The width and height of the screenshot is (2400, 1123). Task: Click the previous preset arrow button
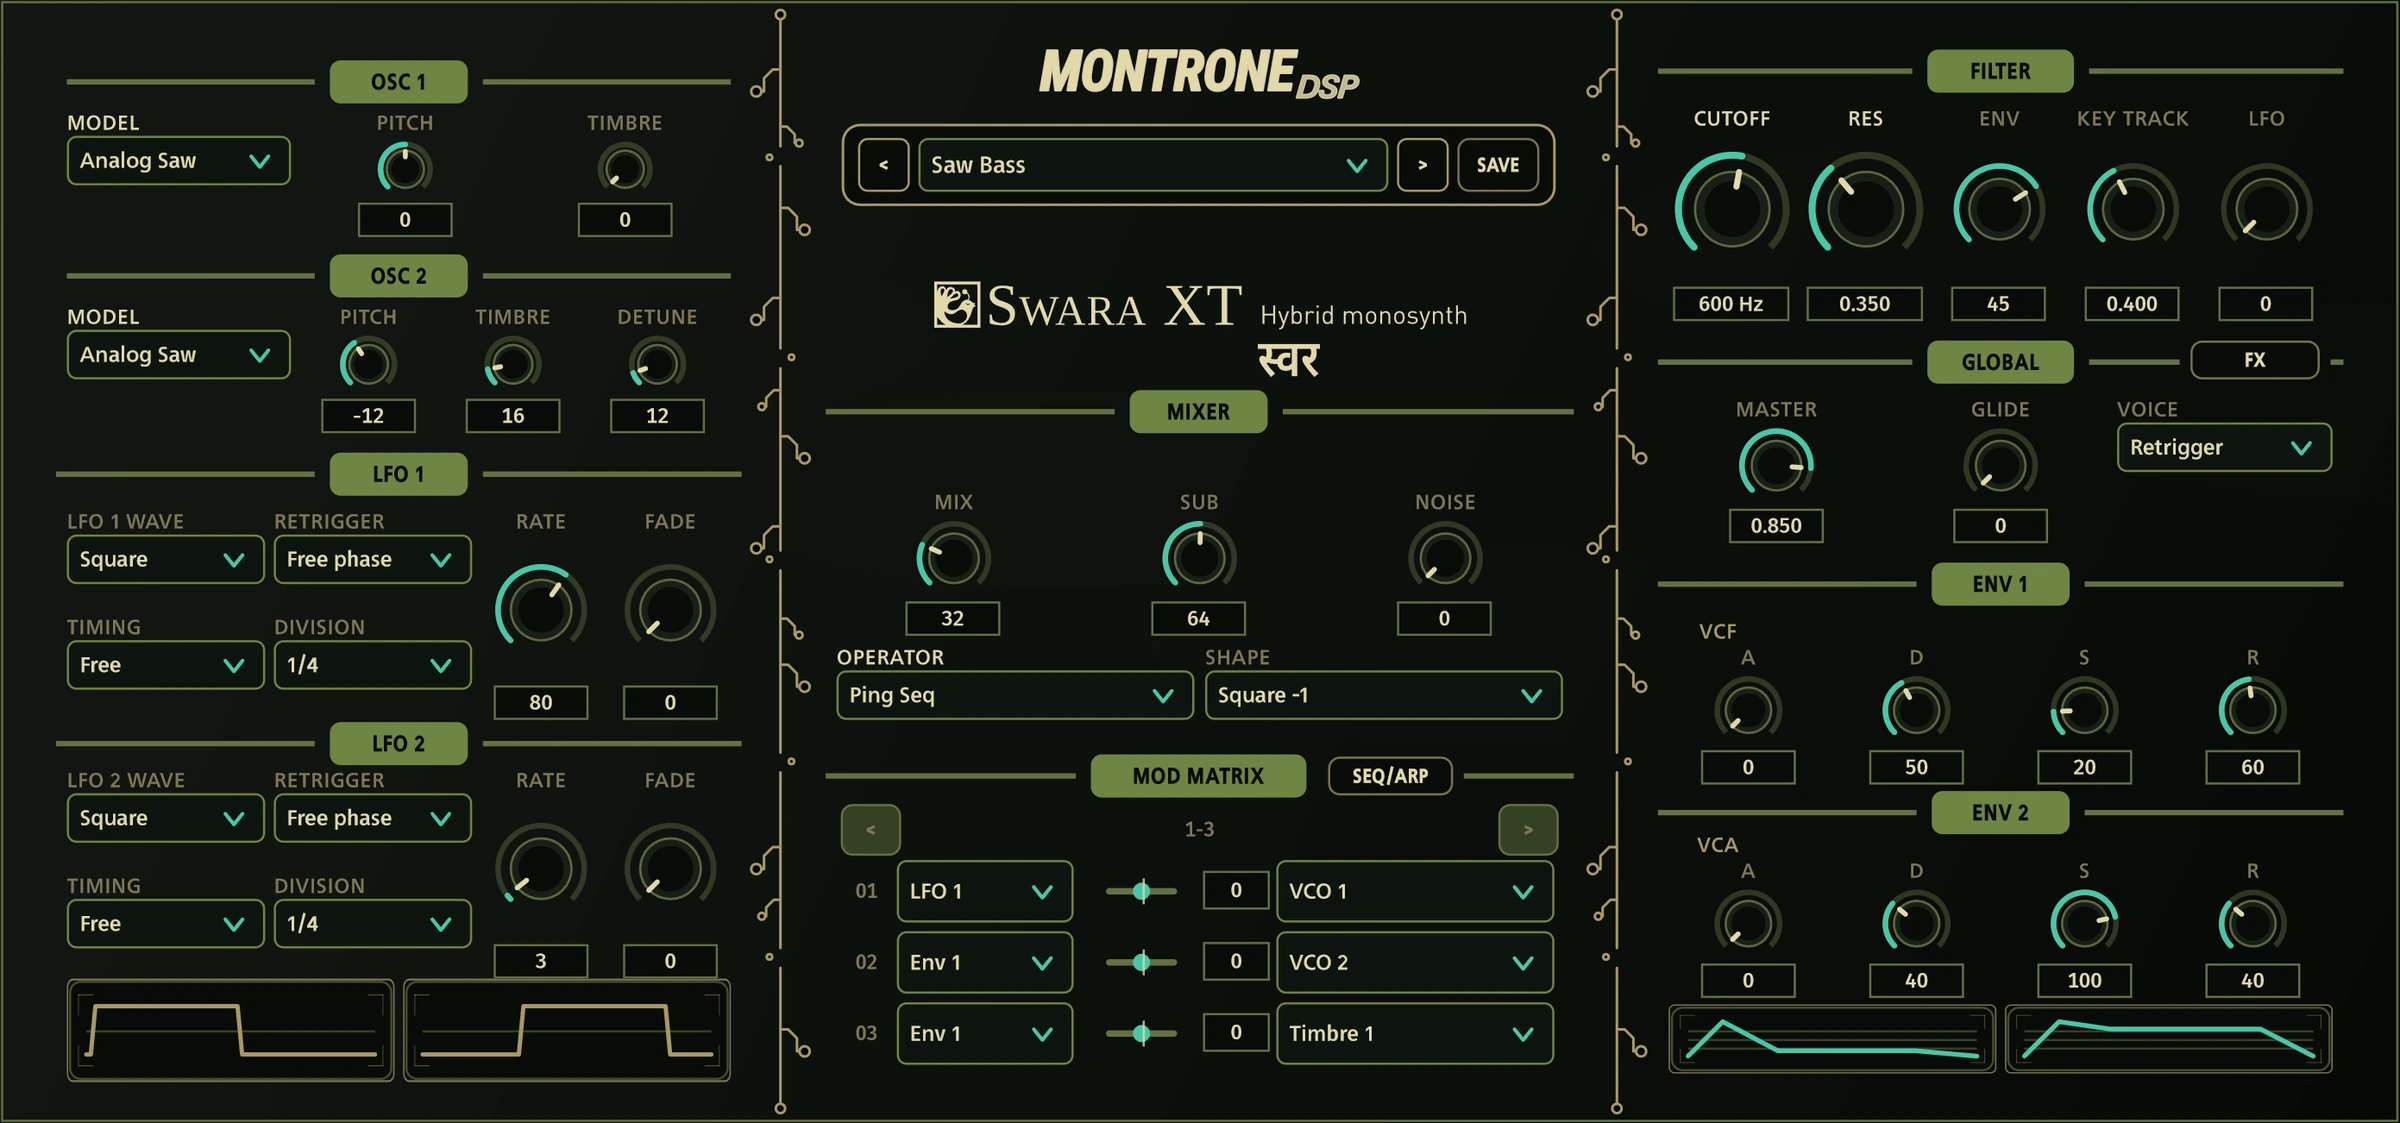point(883,165)
